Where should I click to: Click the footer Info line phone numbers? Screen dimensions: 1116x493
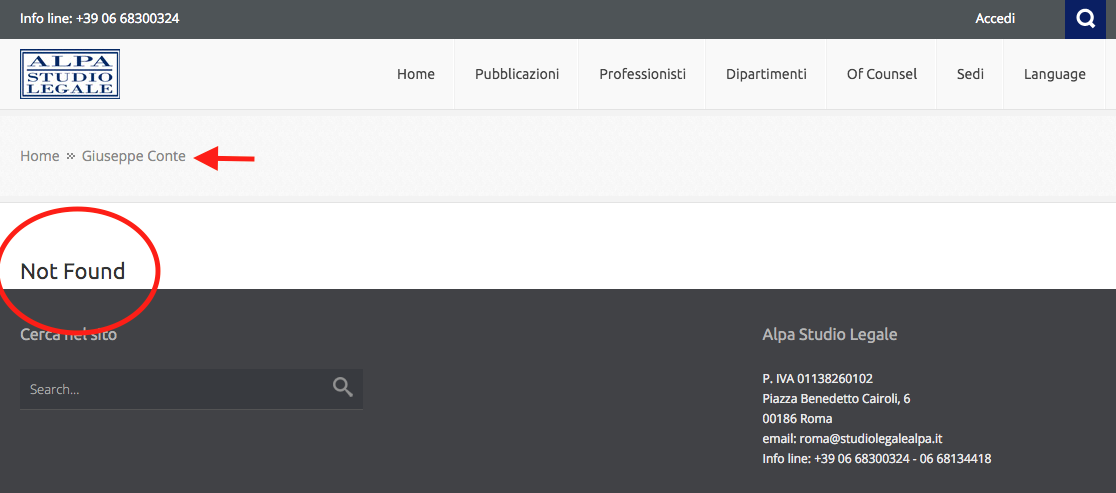pyautogui.click(x=876, y=458)
